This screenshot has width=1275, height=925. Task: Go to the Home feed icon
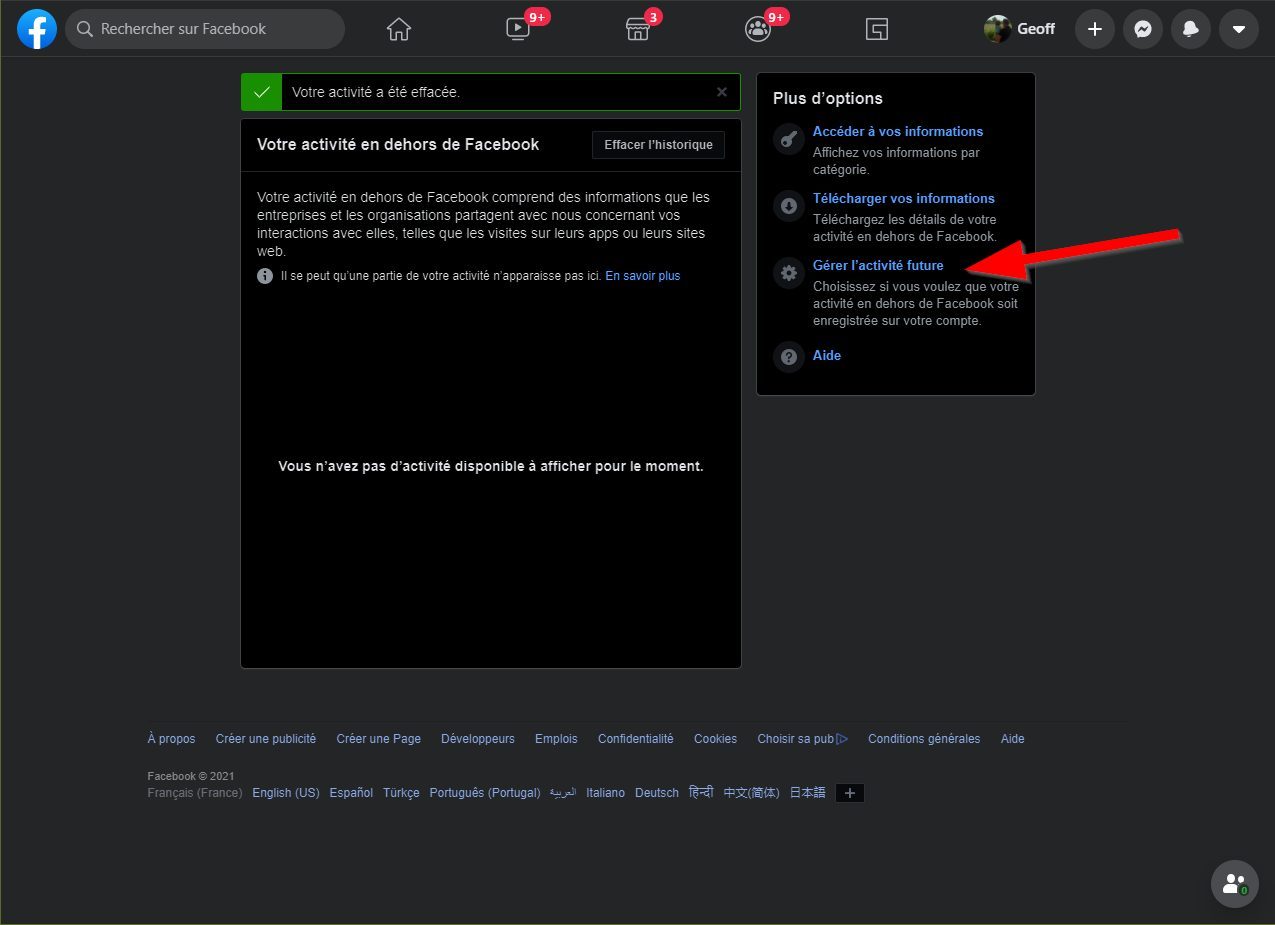pyautogui.click(x=399, y=29)
